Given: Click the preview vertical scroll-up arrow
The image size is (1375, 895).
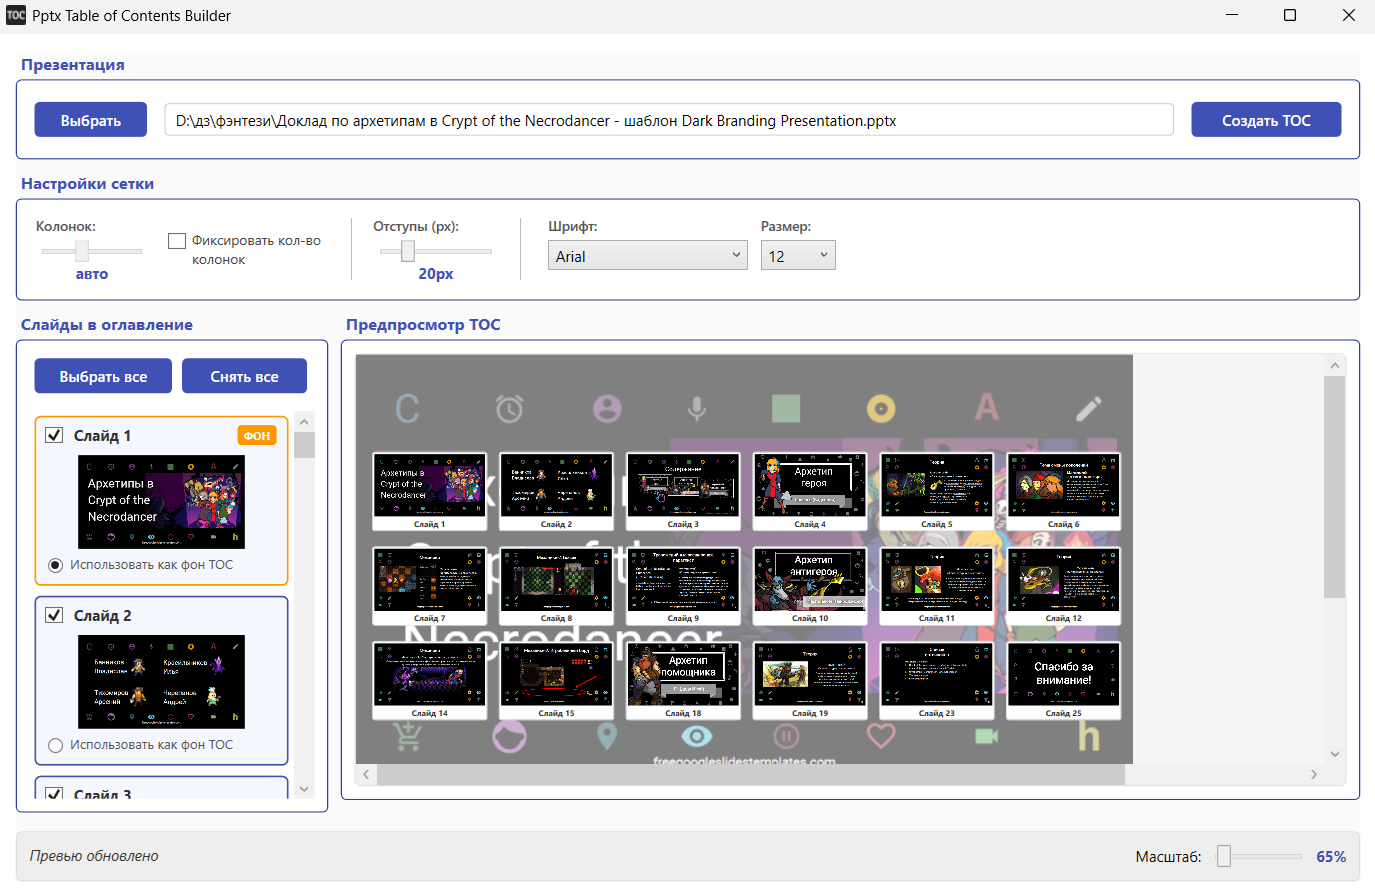Looking at the screenshot, I should (1335, 365).
